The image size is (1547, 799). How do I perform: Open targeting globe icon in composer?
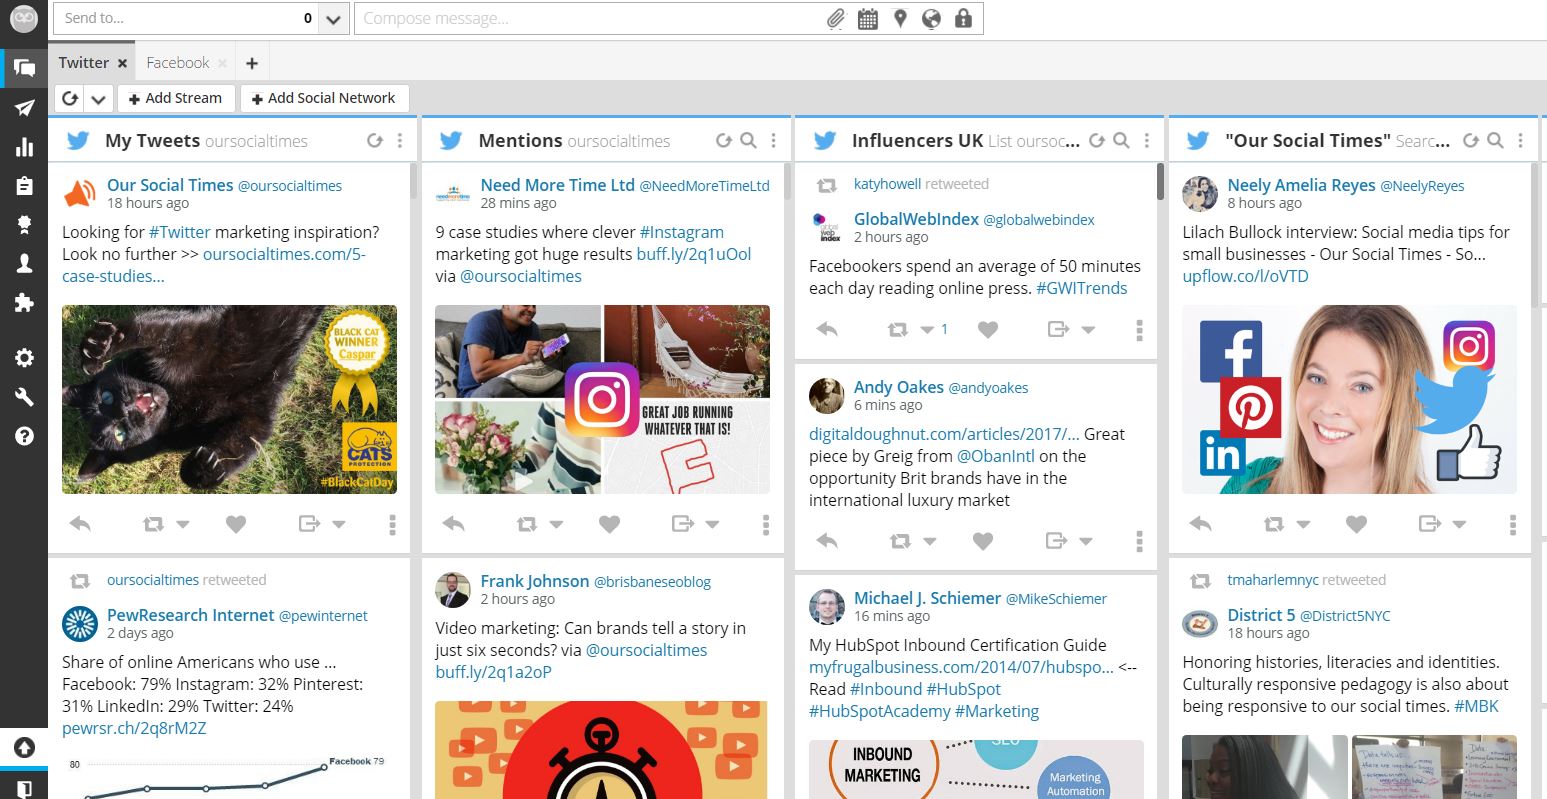coord(931,19)
